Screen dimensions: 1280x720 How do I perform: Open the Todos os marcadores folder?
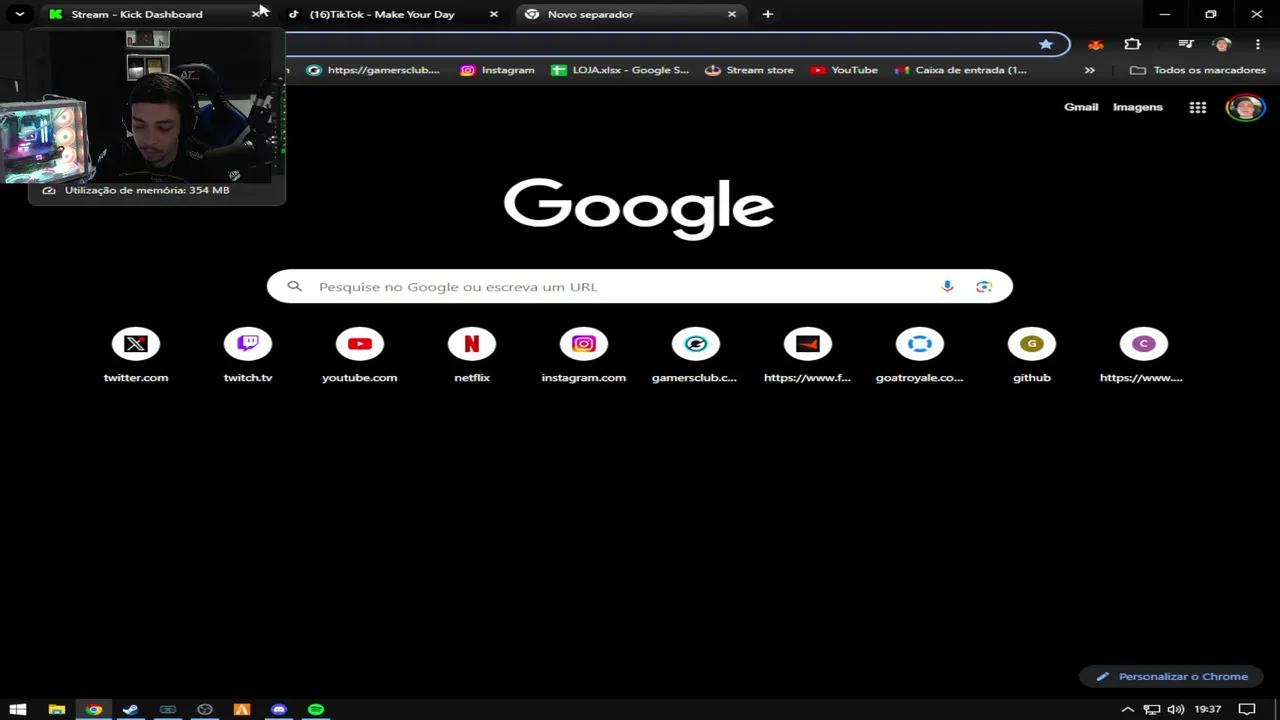click(x=1198, y=70)
